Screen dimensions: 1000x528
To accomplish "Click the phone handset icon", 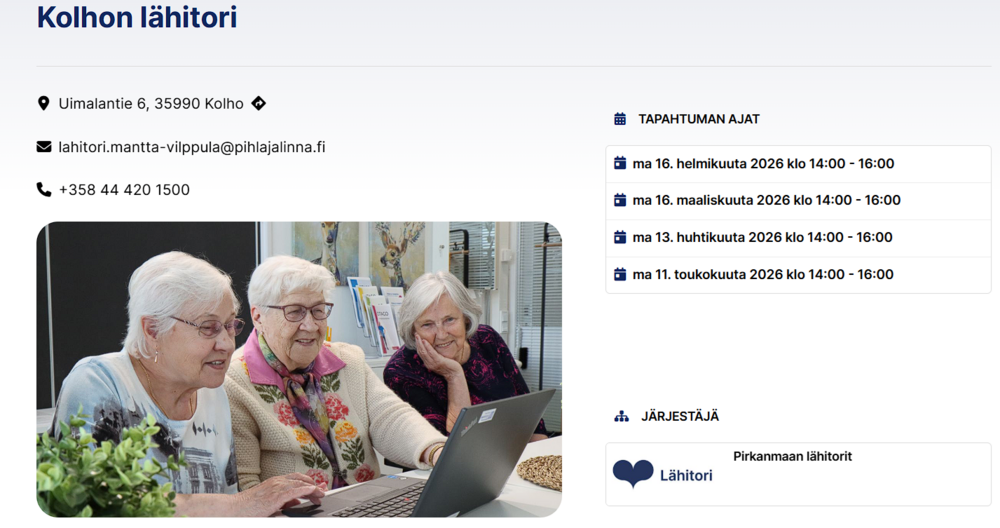I will pyautogui.click(x=44, y=190).
